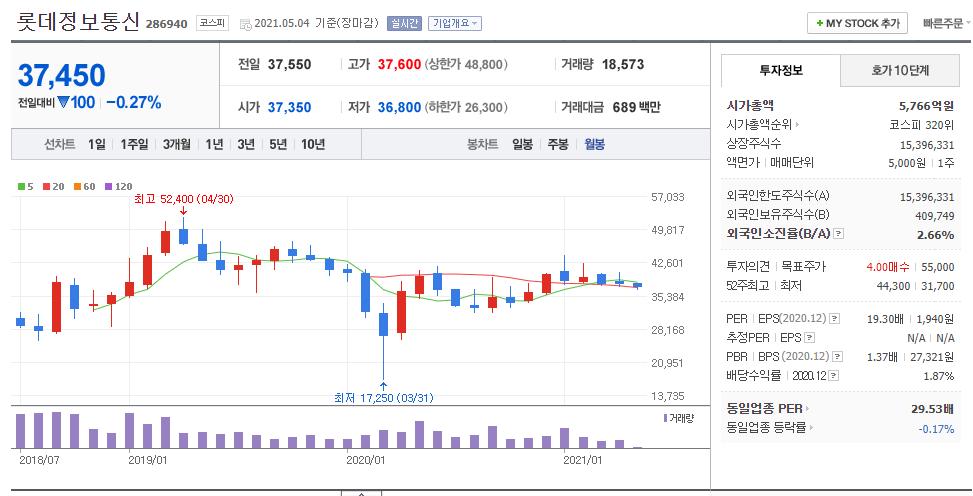Select the 1주일 line chart period
Viewport: 973px width, 496px height.
coord(134,144)
